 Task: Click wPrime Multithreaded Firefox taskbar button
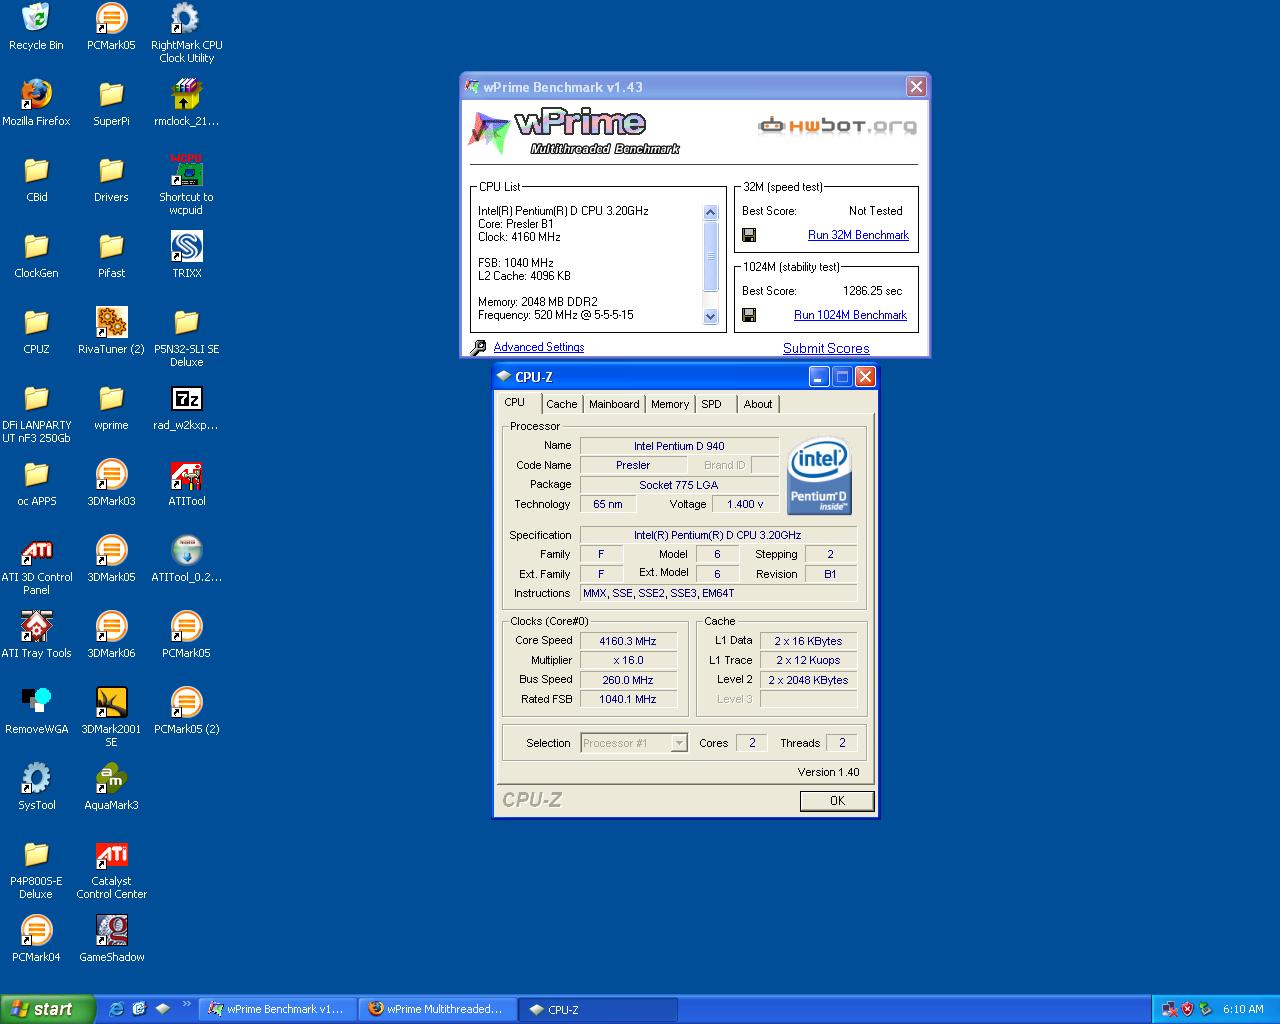pos(438,1009)
